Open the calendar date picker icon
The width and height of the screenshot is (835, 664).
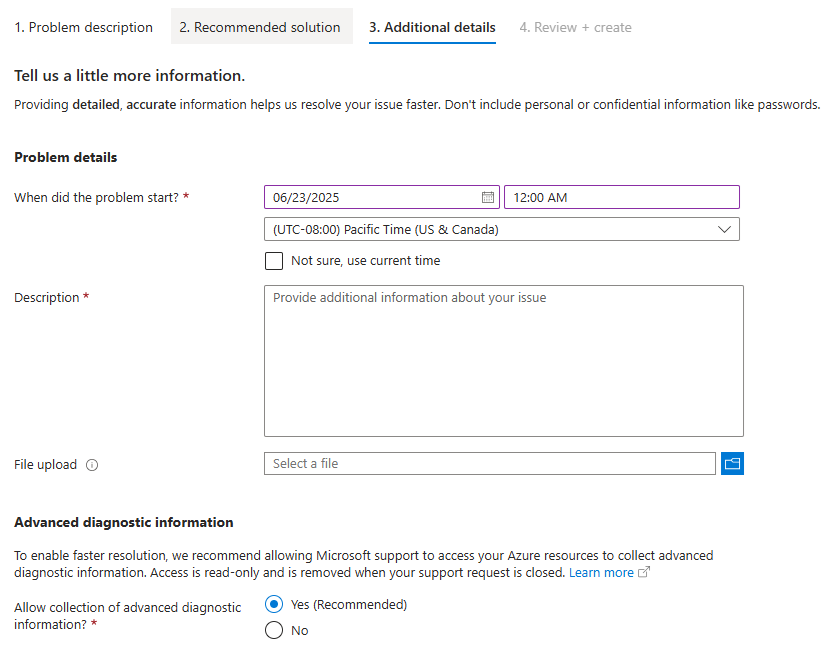click(488, 198)
